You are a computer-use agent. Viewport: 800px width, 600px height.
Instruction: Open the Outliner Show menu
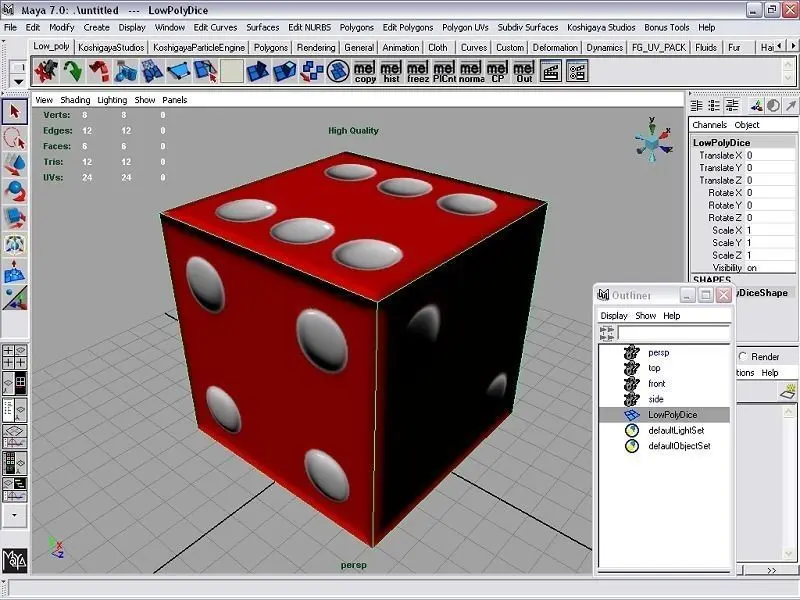[x=645, y=316]
